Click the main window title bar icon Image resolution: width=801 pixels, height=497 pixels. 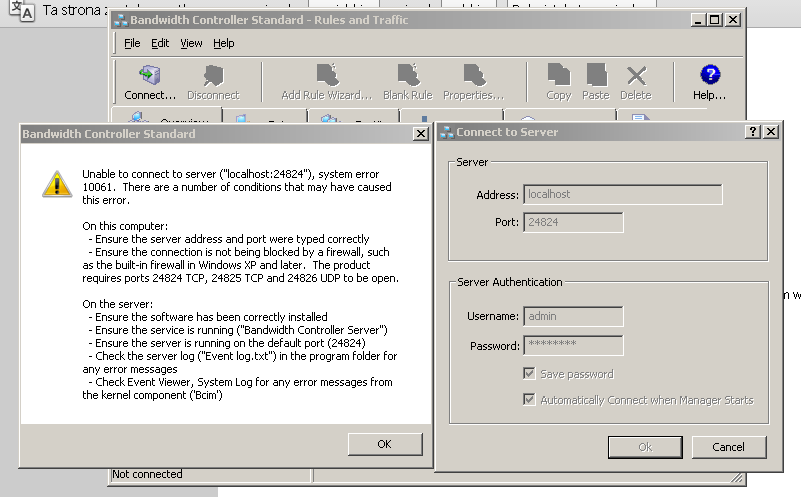click(121, 20)
